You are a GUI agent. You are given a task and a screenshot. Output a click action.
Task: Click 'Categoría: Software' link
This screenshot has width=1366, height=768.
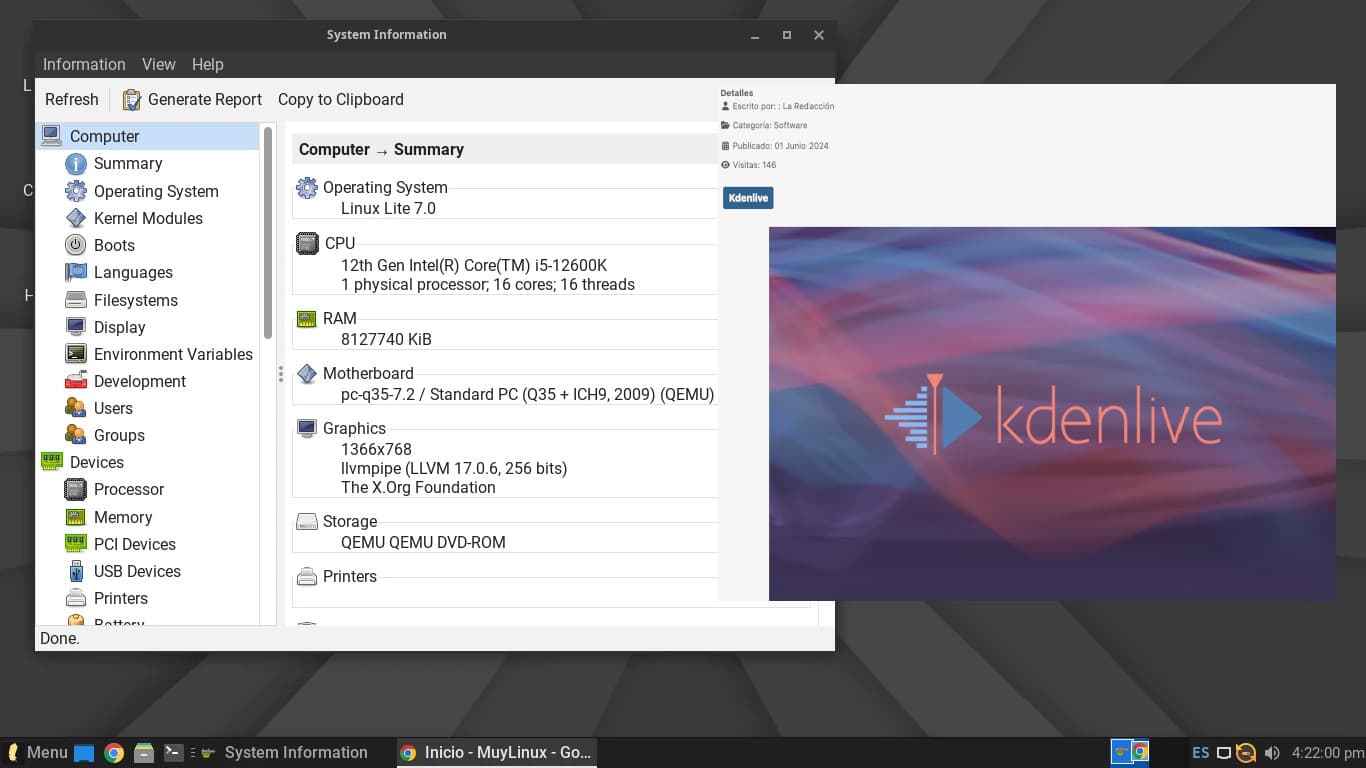(764, 125)
